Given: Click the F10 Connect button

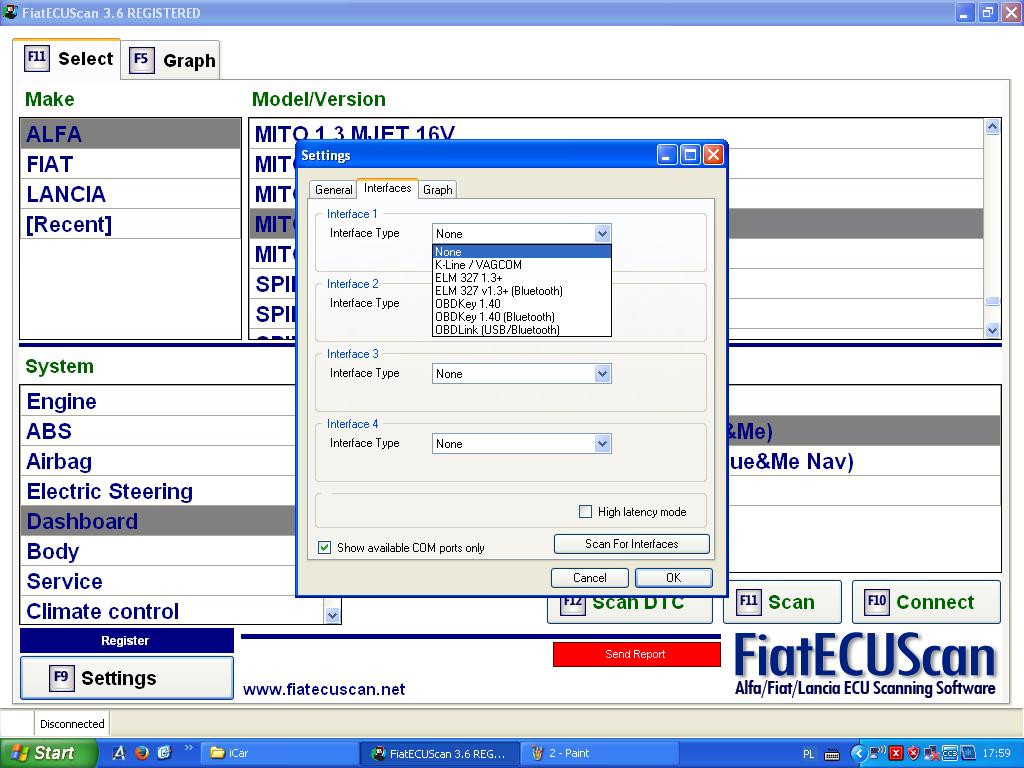Looking at the screenshot, I should 926,601.
